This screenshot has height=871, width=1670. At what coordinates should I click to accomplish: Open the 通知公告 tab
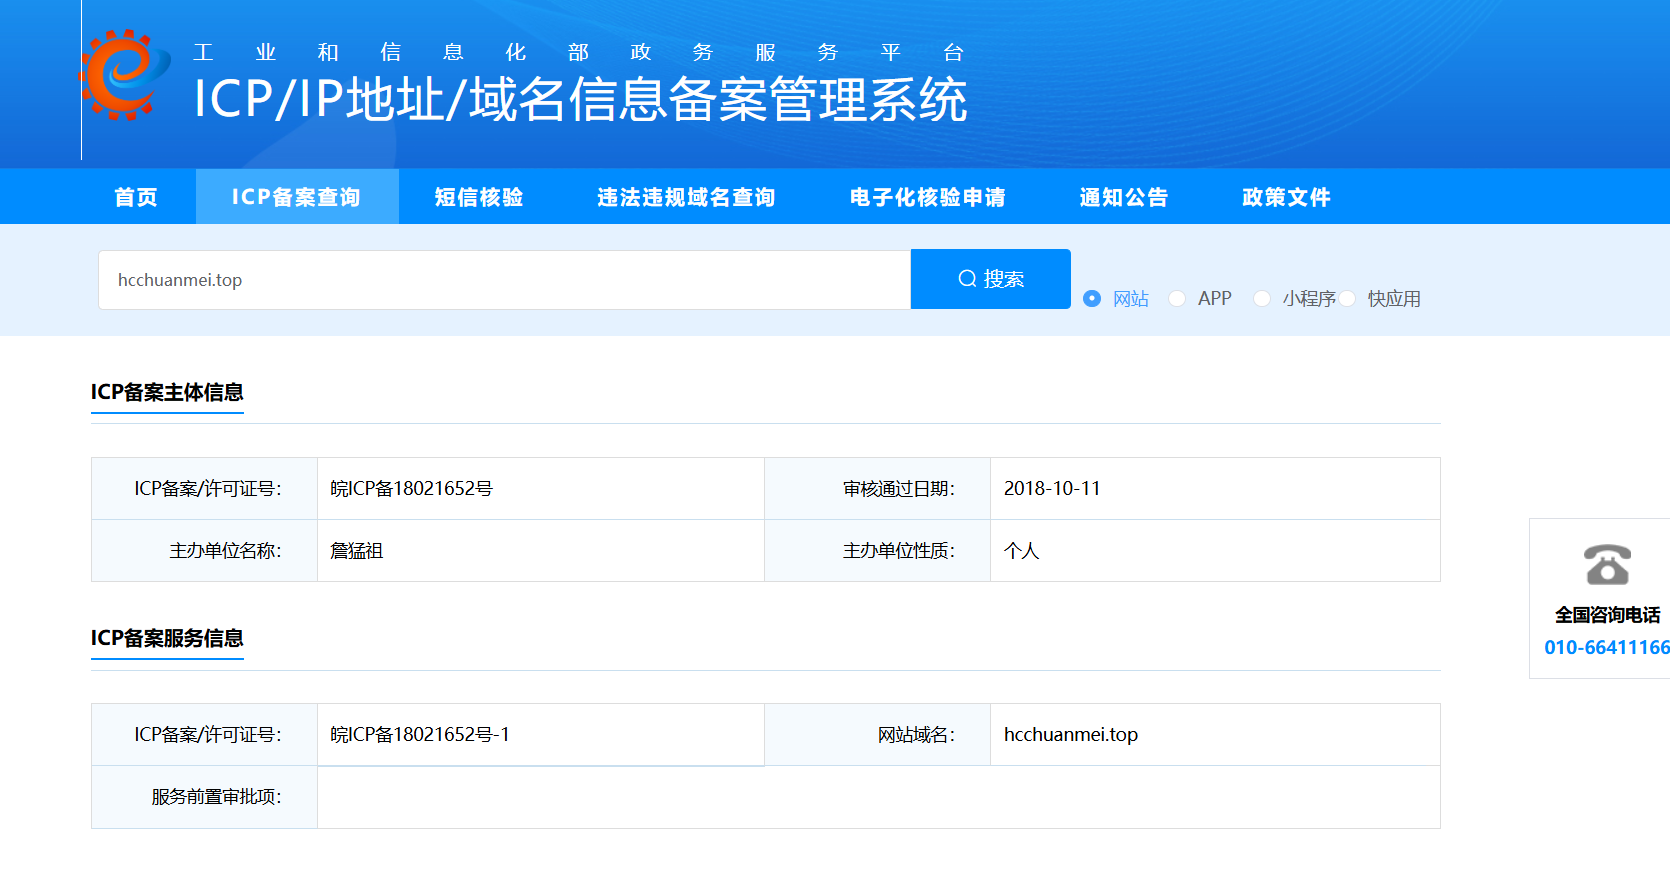(x=1124, y=197)
